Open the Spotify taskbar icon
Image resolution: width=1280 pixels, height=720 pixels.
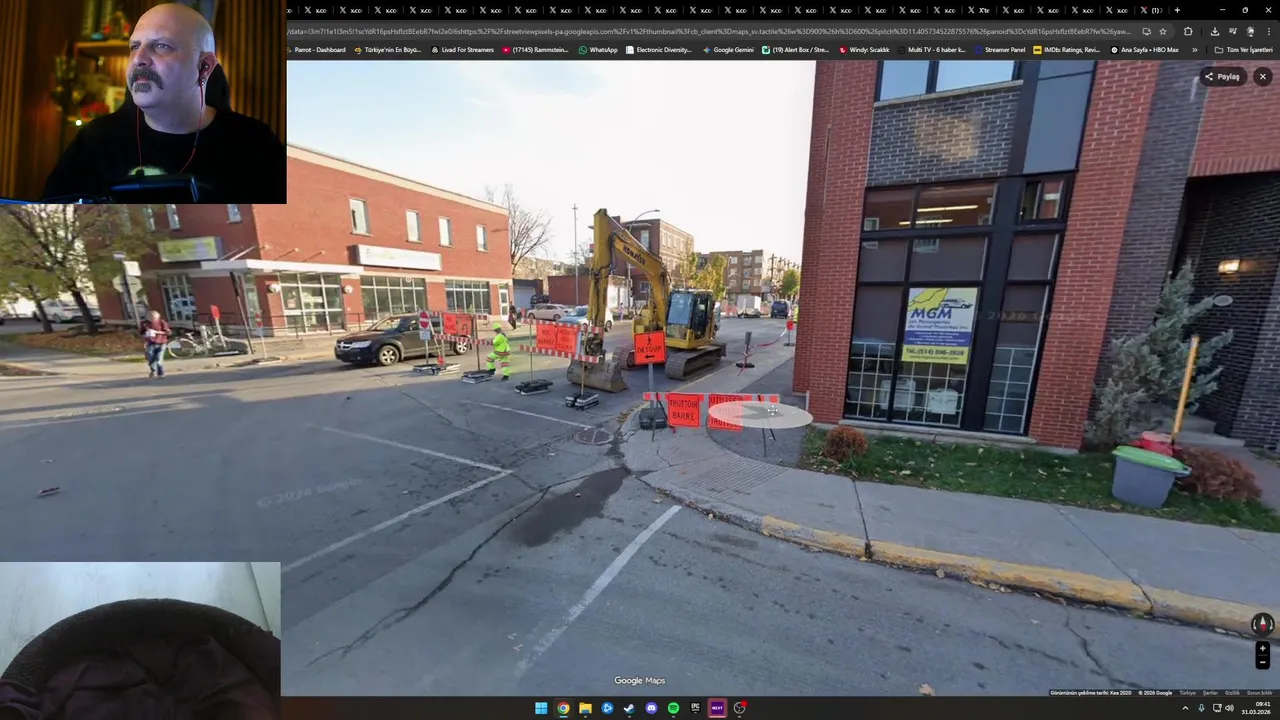pyautogui.click(x=673, y=708)
